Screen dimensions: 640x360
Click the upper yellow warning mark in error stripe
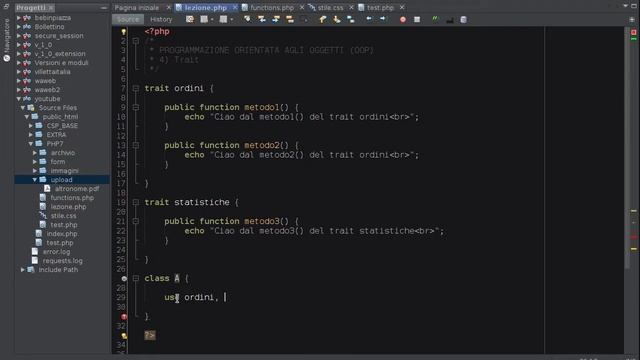point(634,211)
